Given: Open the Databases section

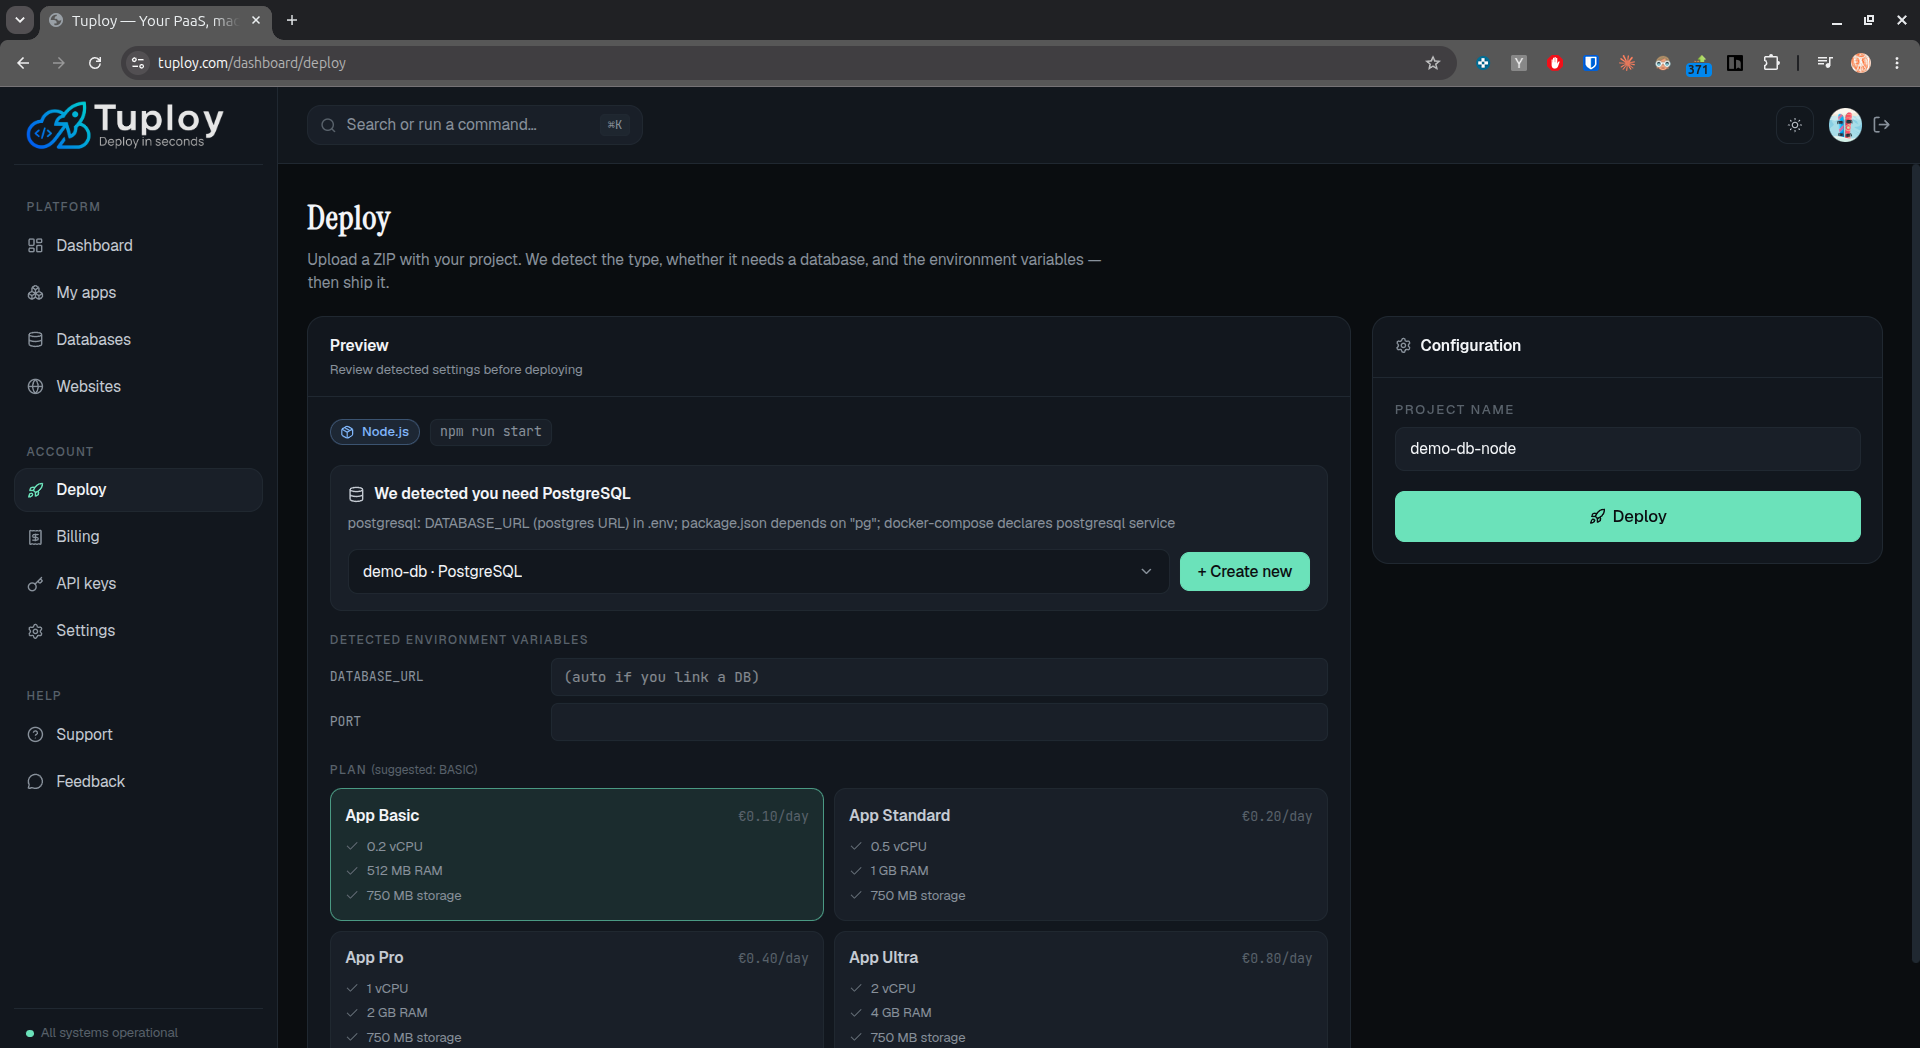Looking at the screenshot, I should (138, 340).
